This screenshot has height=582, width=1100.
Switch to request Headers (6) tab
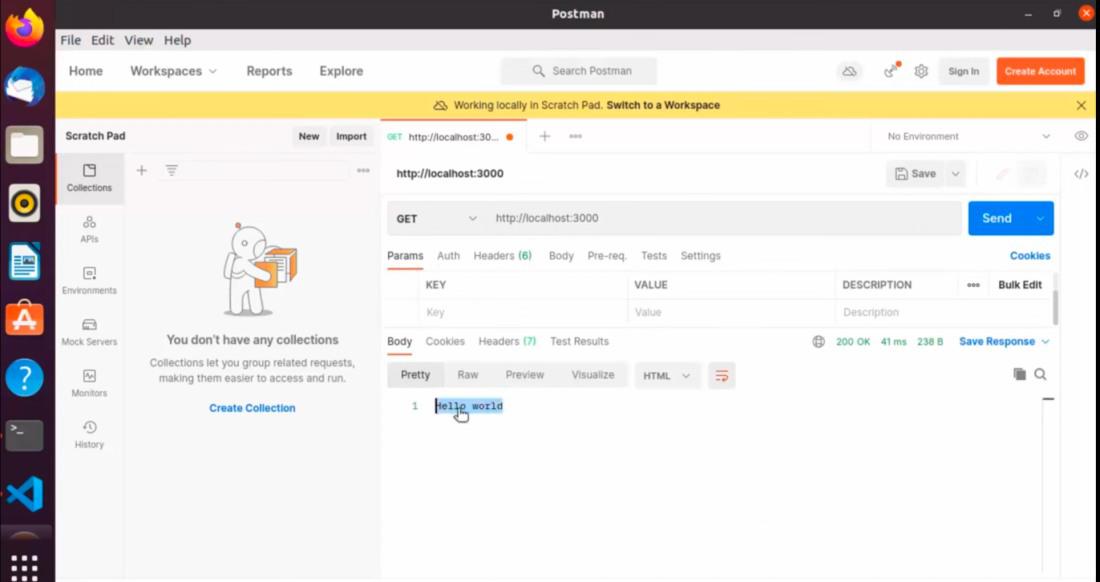point(502,256)
